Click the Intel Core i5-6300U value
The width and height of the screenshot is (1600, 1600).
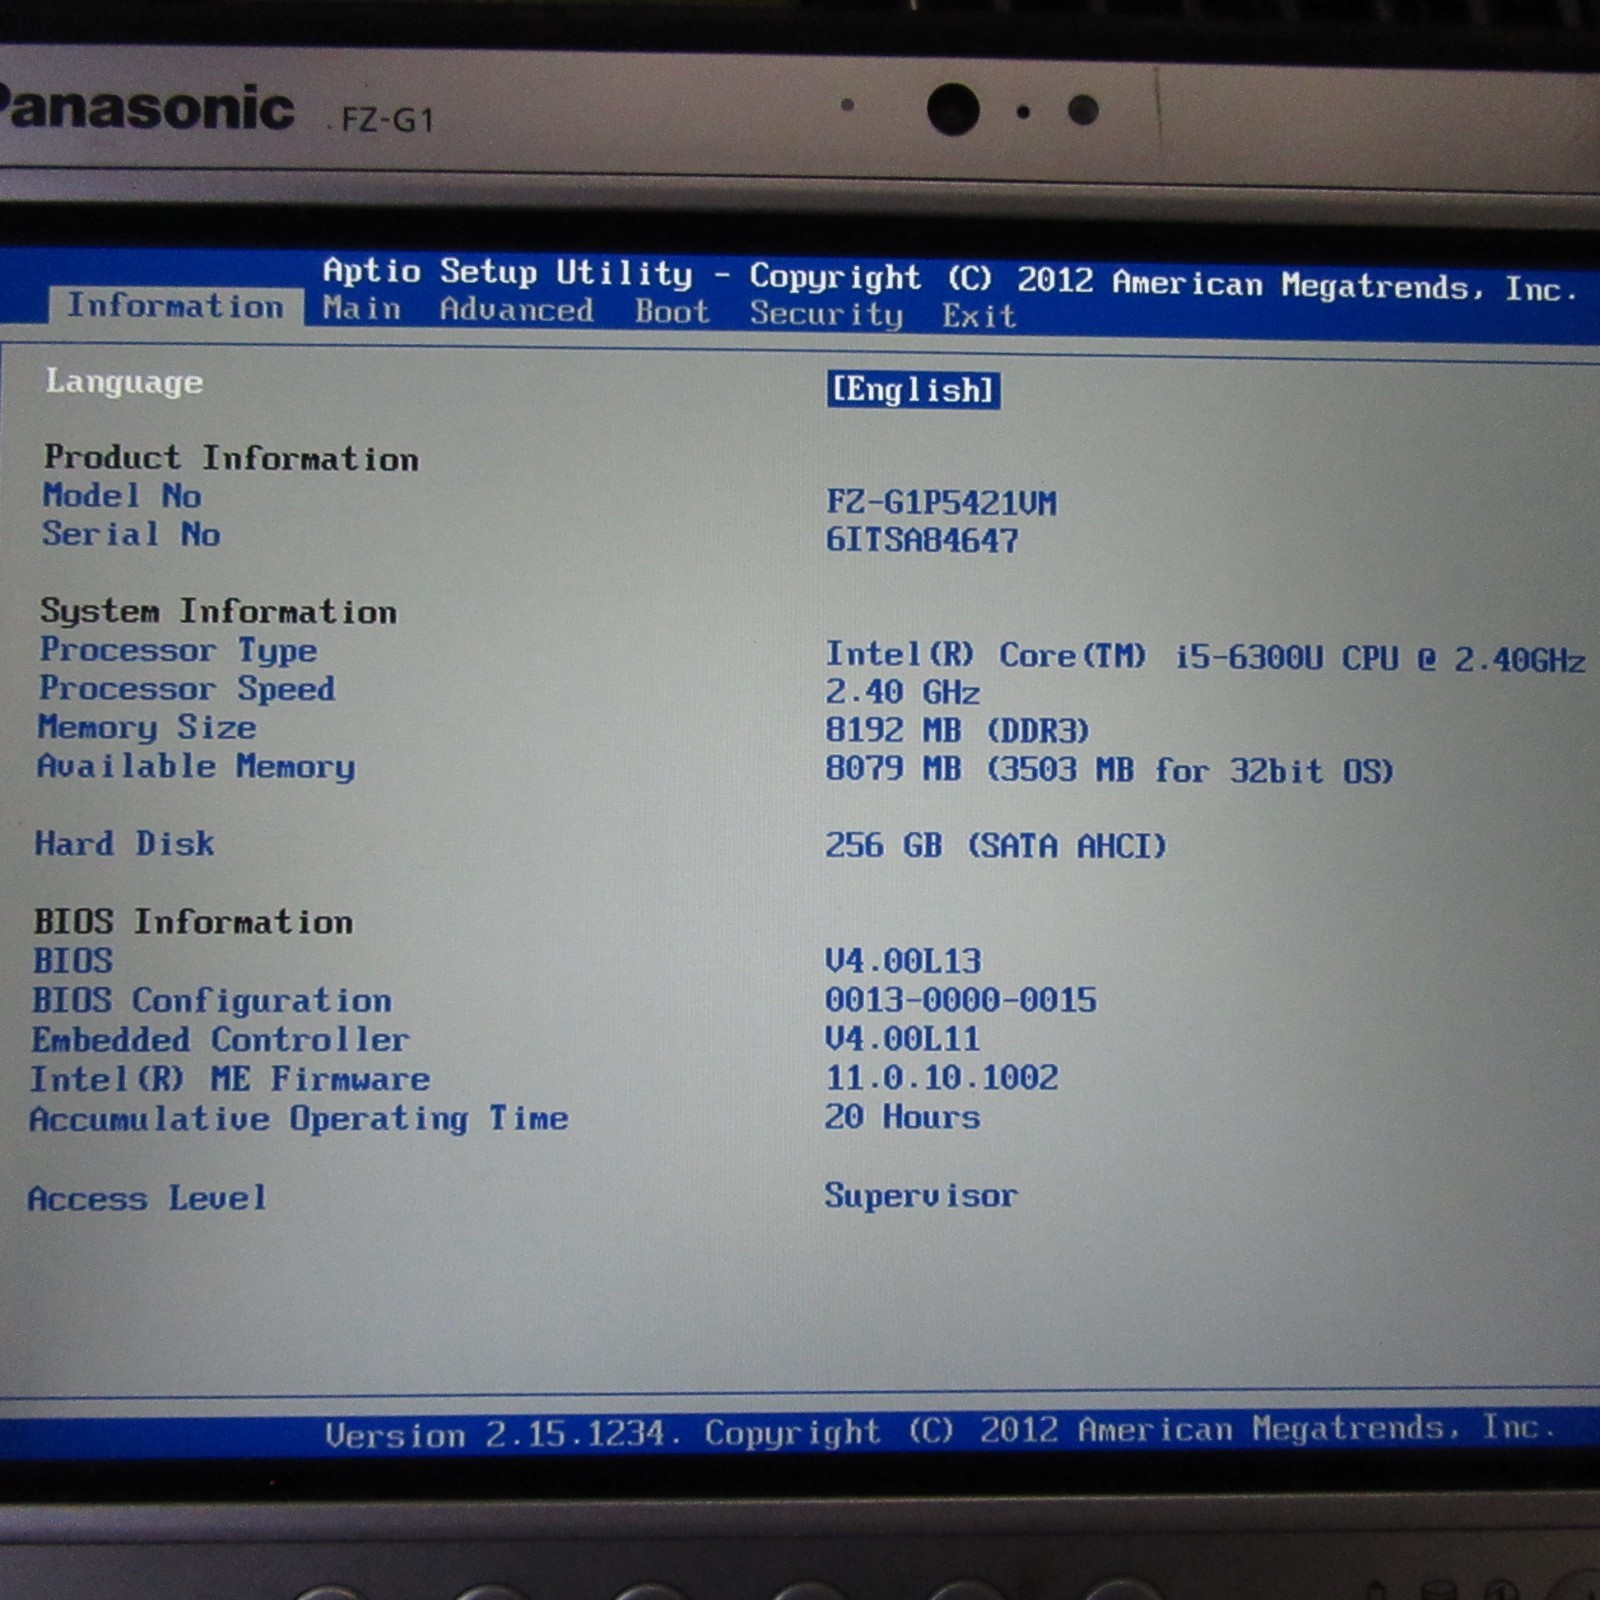[1205, 658]
